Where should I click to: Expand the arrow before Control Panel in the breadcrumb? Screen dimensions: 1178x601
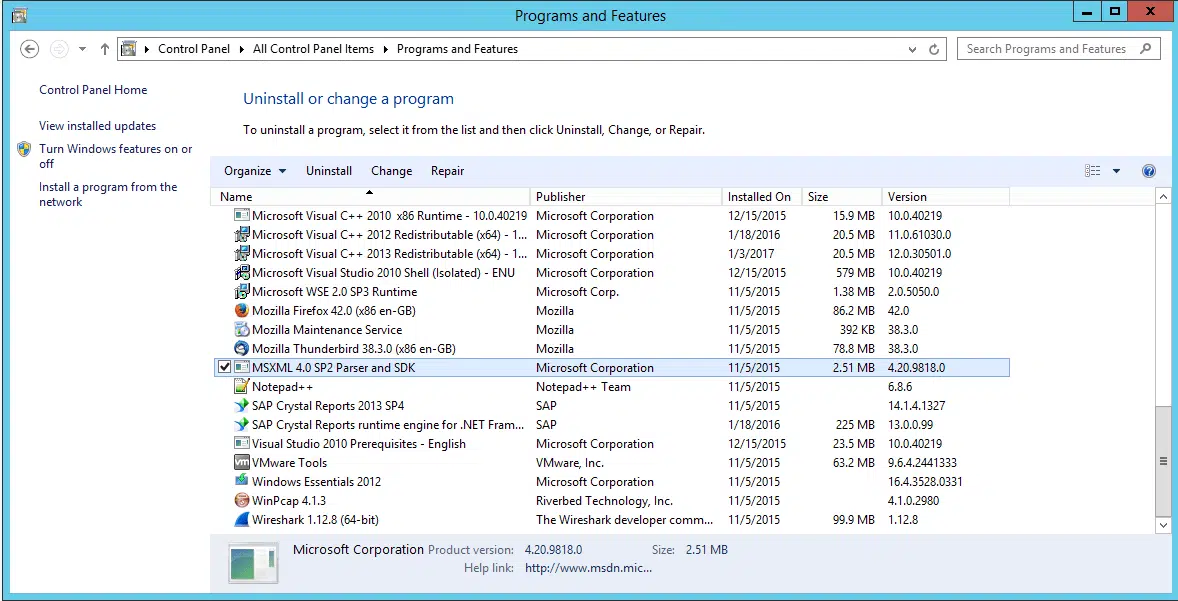point(146,50)
